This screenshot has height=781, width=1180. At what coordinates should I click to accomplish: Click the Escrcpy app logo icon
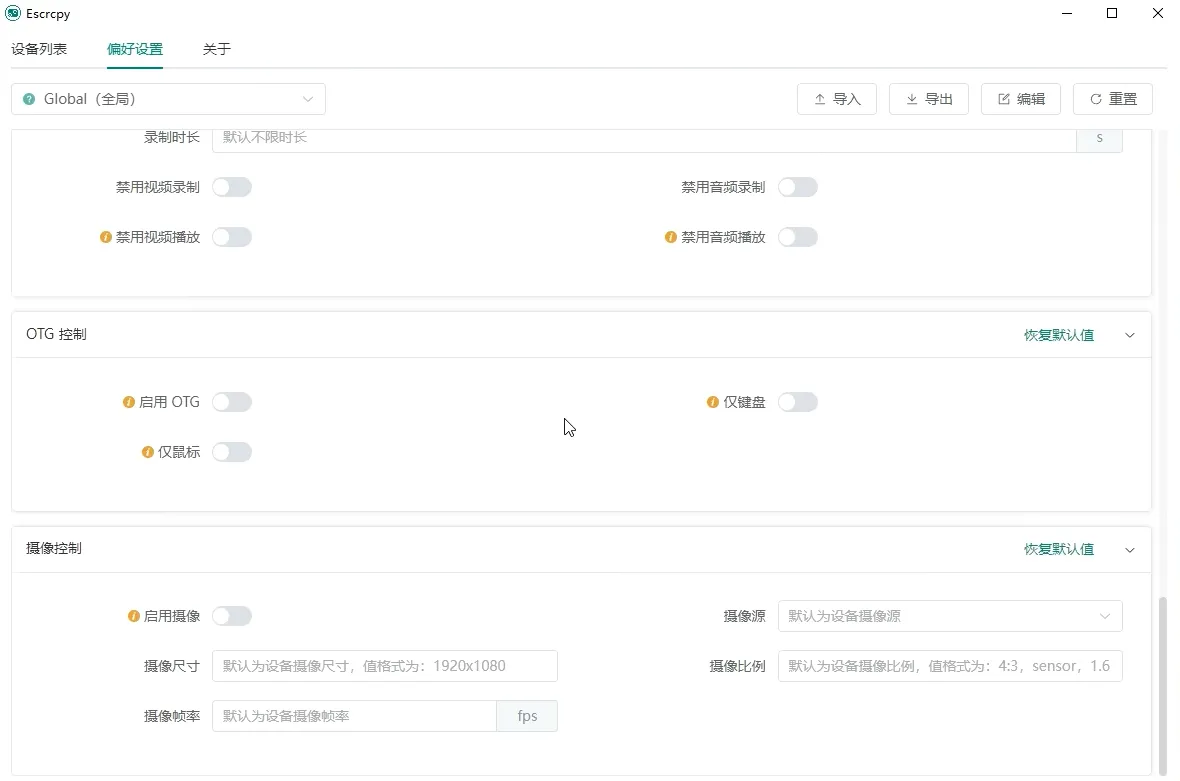click(13, 14)
